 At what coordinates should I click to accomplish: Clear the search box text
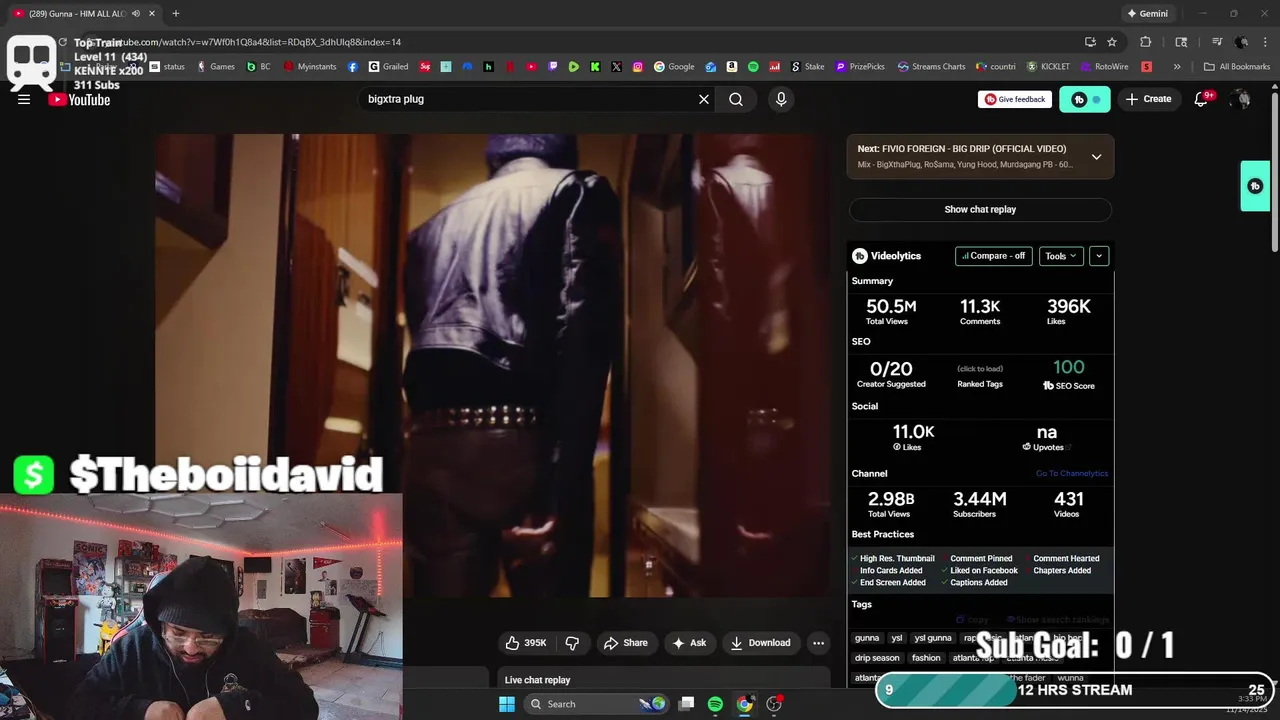[x=704, y=99]
